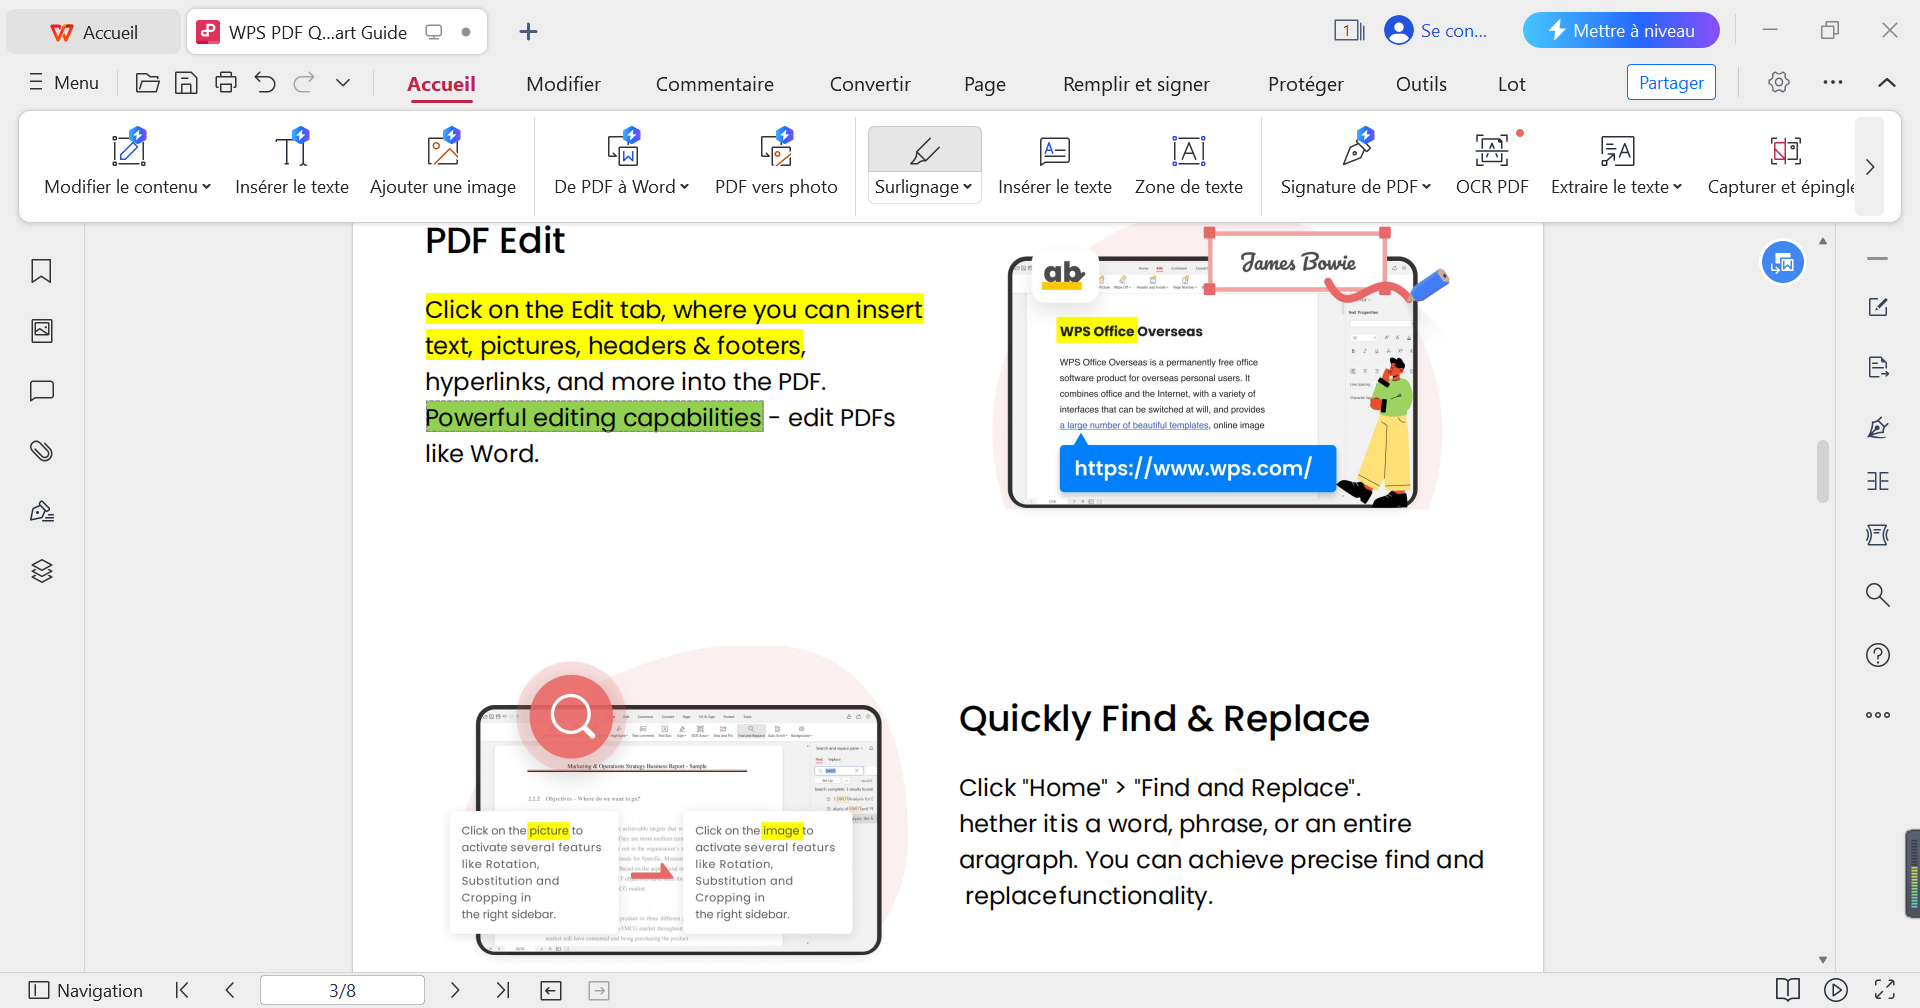
Task: Show more ribbon tools right arrow
Action: click(1869, 167)
